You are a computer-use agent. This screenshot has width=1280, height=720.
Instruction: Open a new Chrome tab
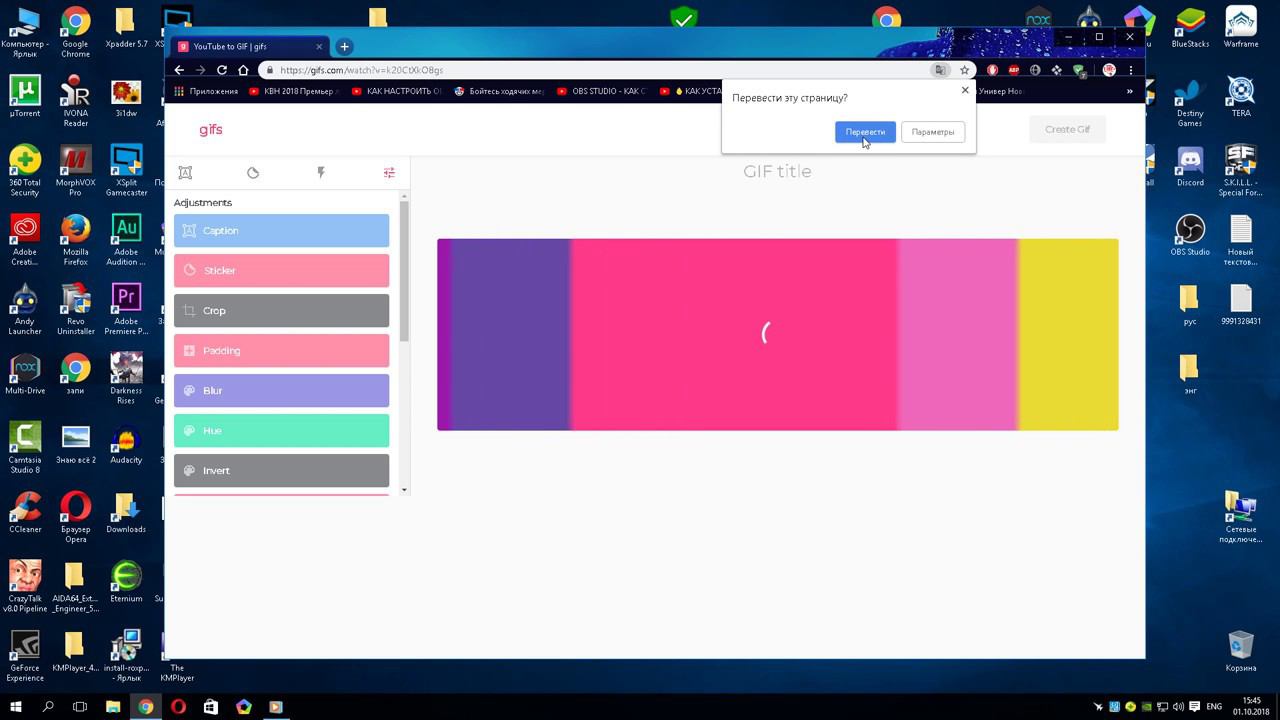[344, 46]
